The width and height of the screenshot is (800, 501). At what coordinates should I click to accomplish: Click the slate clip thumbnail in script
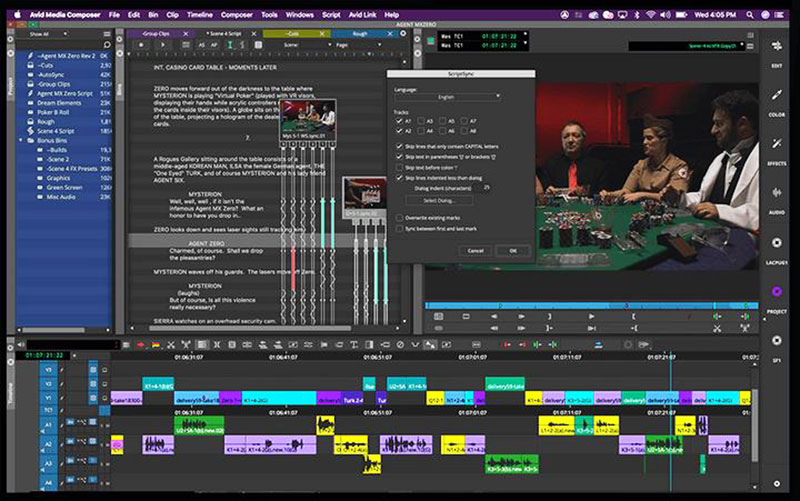coord(364,197)
